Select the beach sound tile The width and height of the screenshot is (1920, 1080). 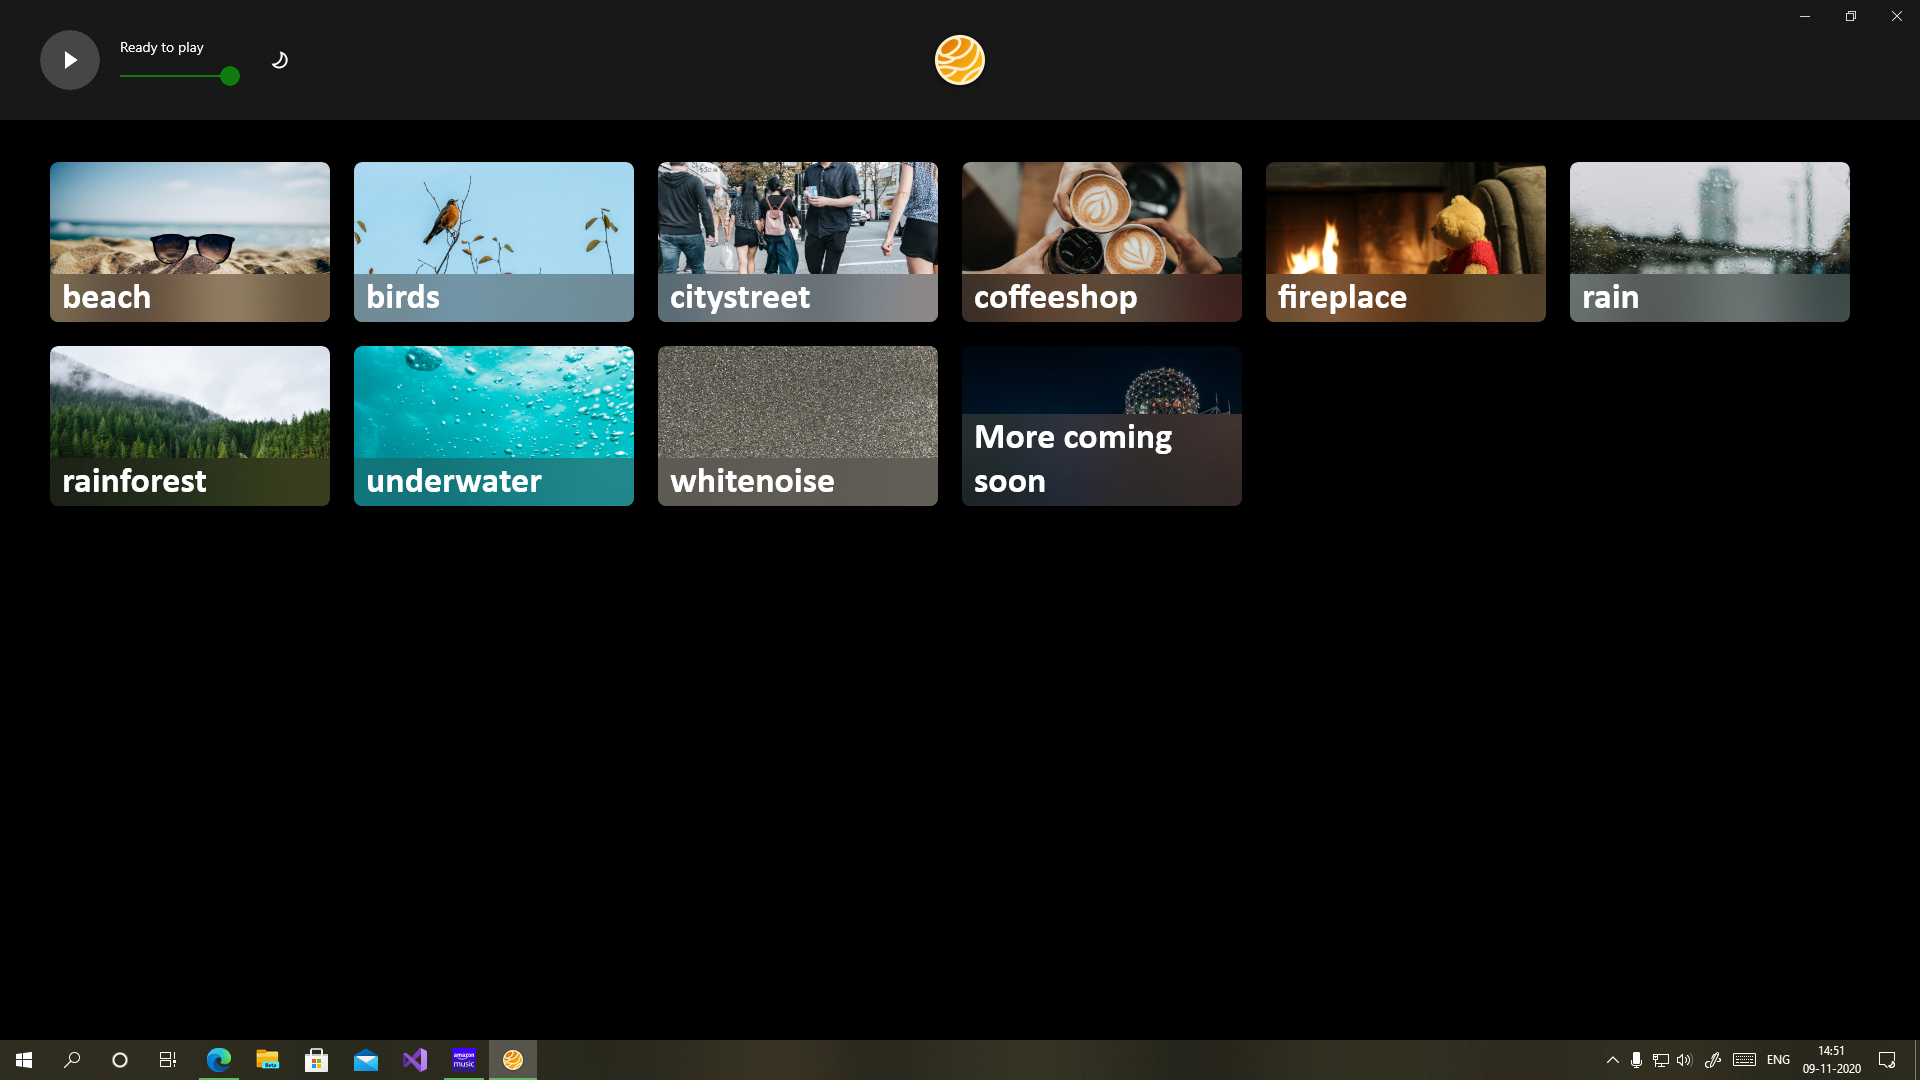pyautogui.click(x=190, y=241)
